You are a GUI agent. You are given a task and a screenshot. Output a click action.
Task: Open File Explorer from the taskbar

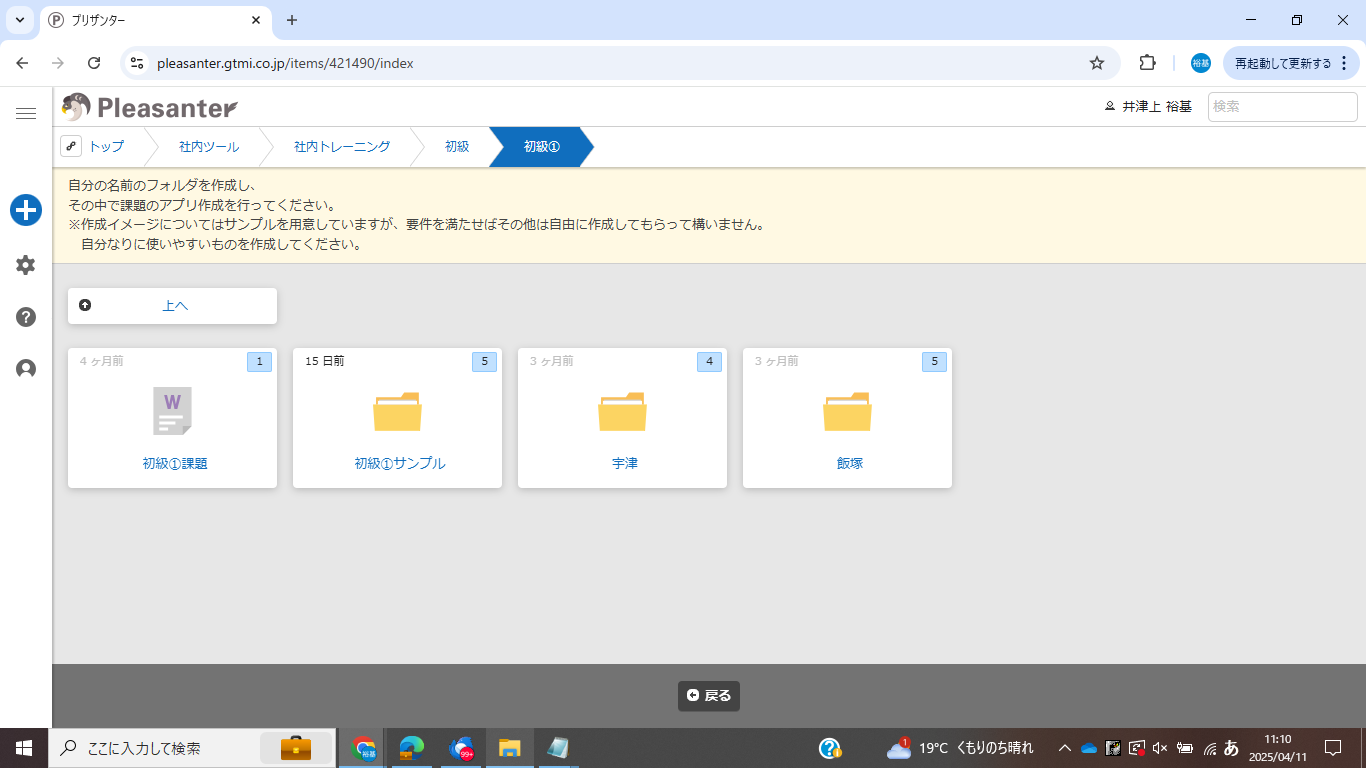point(510,748)
